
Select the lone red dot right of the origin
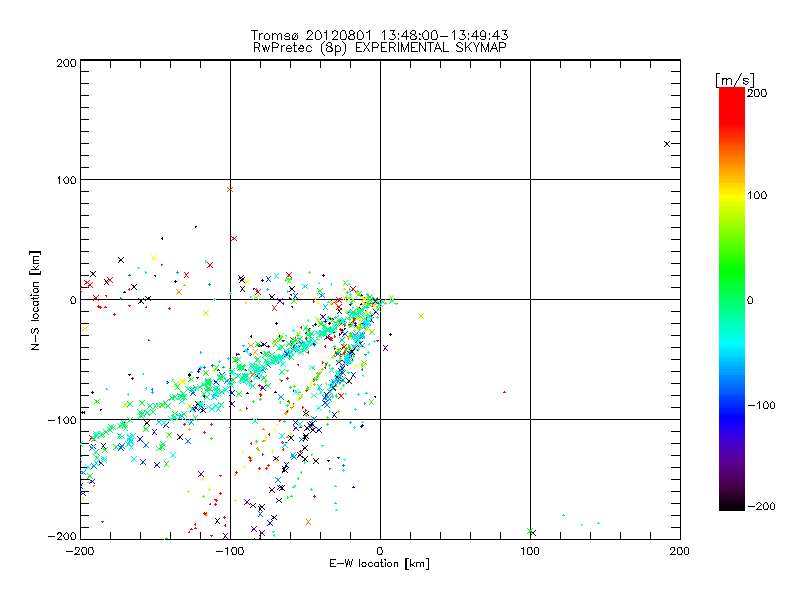(505, 392)
